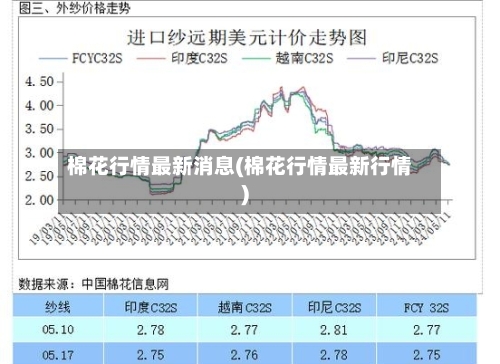The image size is (500, 364).
Task: Click the 印度C32S value 2.75 in 05.17 row
Action: tap(151, 355)
